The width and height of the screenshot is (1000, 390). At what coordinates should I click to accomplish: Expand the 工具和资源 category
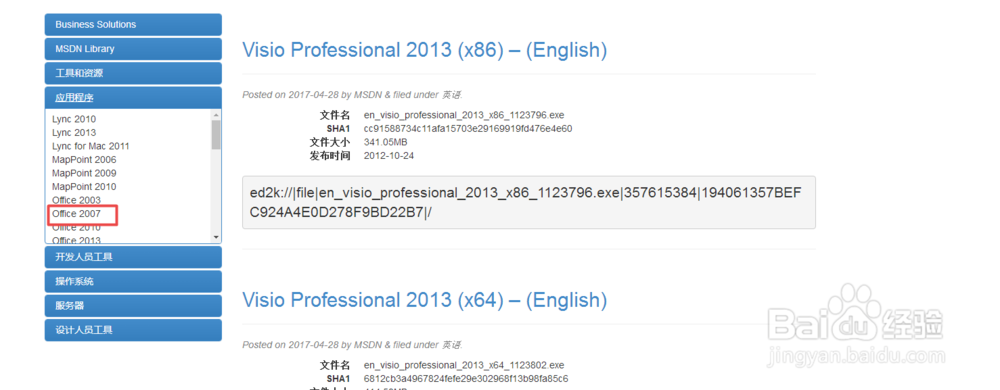(x=133, y=73)
